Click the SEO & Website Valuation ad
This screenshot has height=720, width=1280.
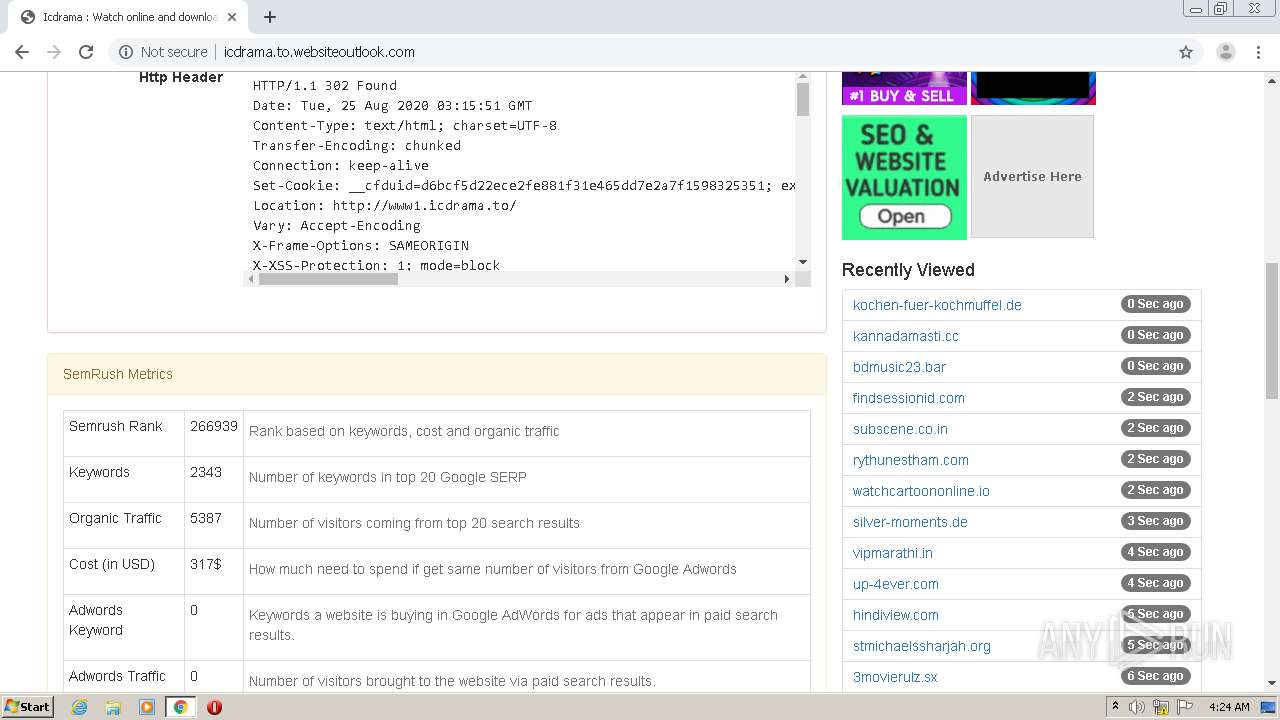(904, 177)
